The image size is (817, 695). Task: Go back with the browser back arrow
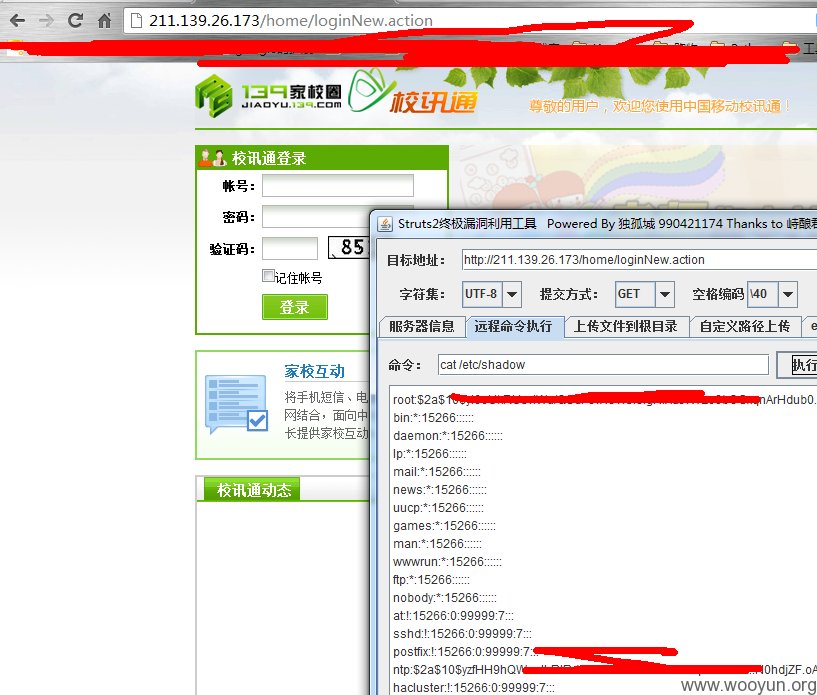[x=17, y=21]
